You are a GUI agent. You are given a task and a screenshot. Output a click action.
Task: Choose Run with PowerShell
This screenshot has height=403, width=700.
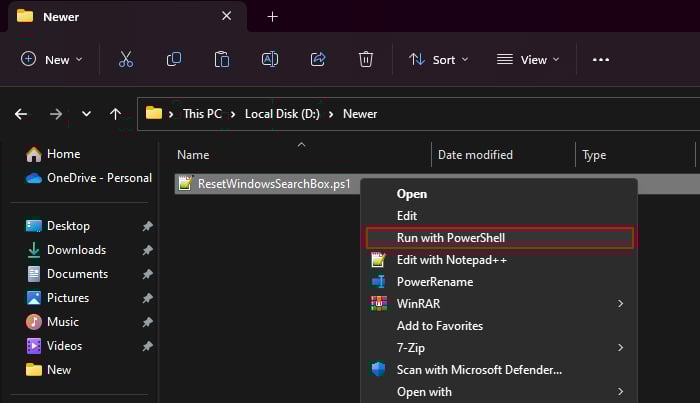[x=499, y=238]
